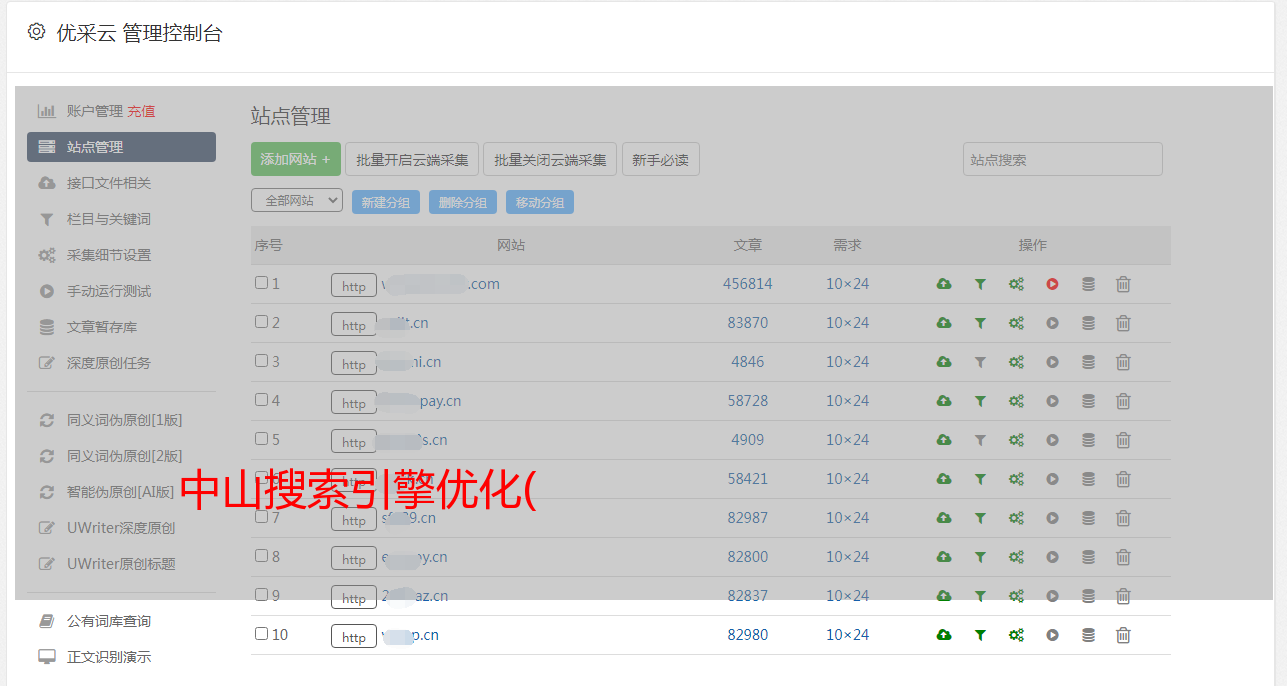Screen dimensions: 1287x686
Task: Open filter icon for row 2
Action: point(980,323)
